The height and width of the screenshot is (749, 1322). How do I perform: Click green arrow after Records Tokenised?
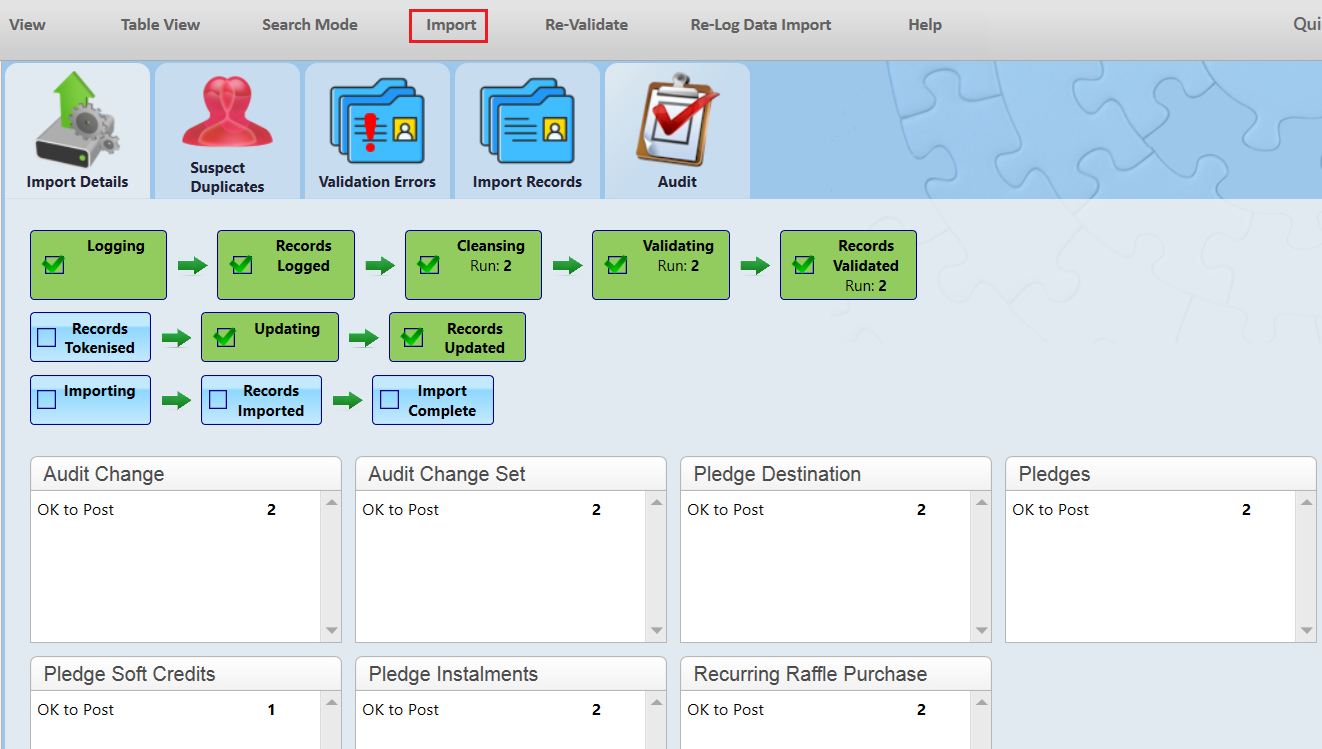coord(176,338)
